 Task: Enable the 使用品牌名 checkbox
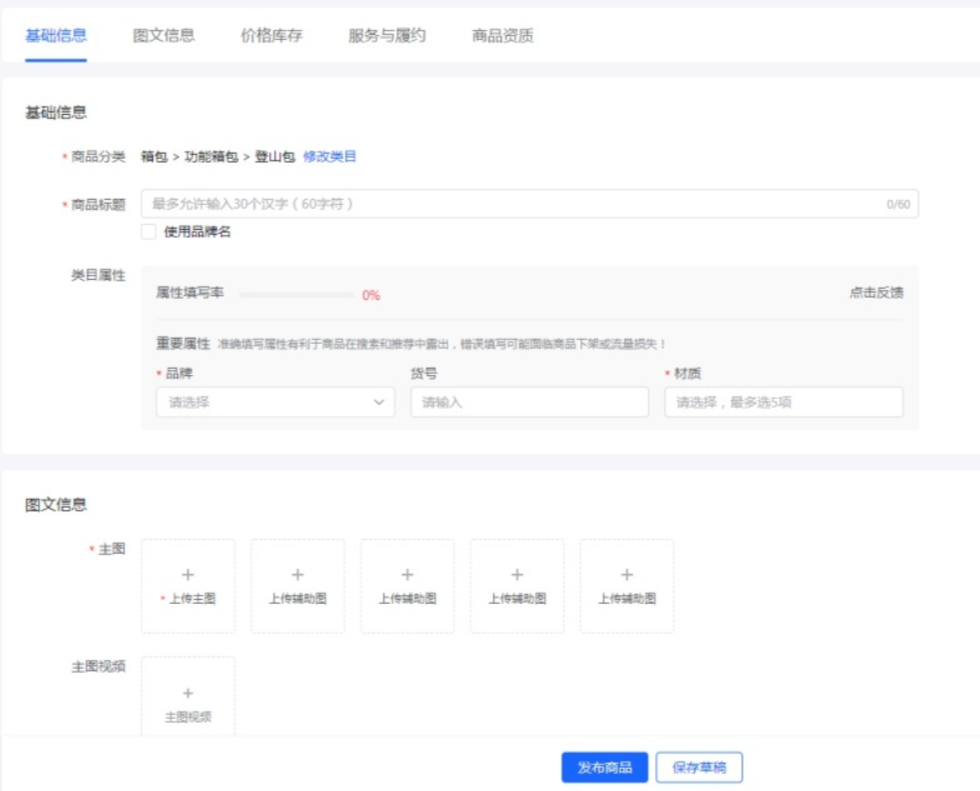149,232
